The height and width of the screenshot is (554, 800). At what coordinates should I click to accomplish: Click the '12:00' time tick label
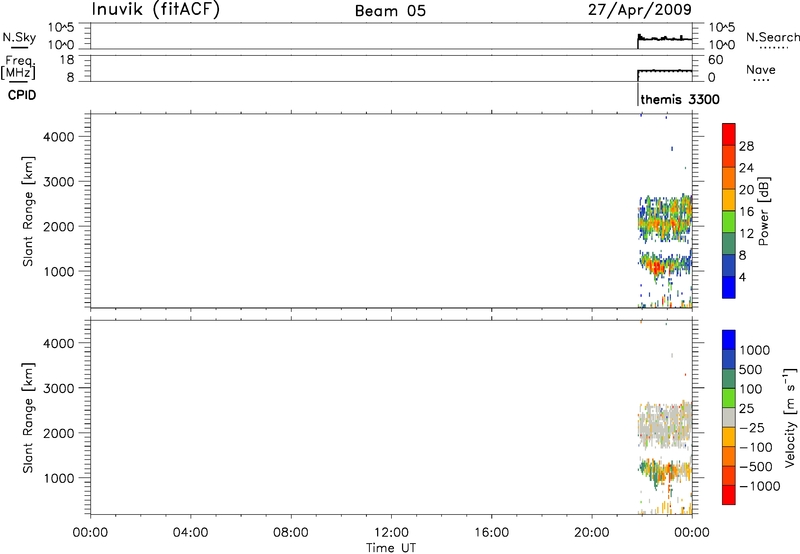coord(391,533)
